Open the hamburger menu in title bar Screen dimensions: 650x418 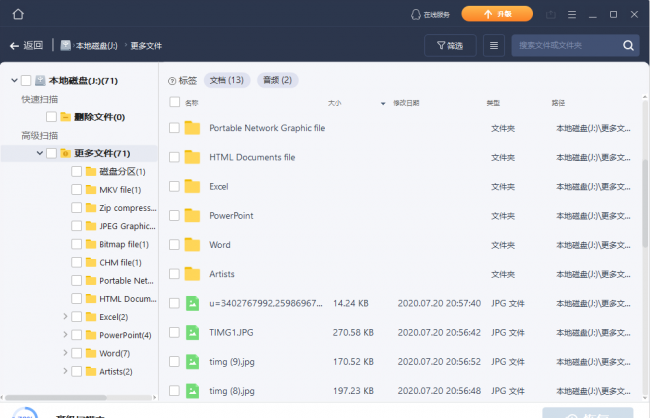[572, 15]
